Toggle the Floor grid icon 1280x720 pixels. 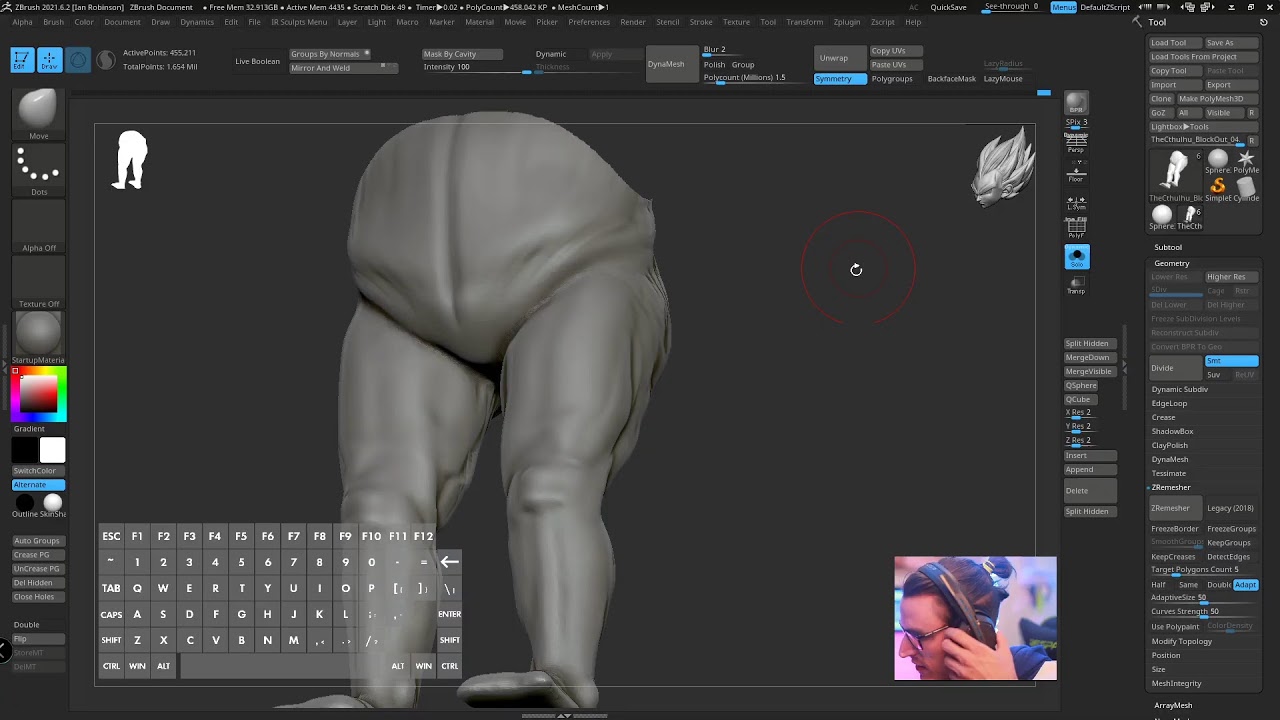pos(1076,172)
